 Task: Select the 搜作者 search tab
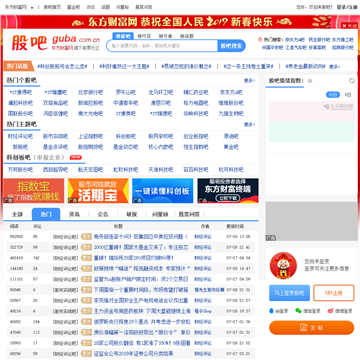pos(165,36)
